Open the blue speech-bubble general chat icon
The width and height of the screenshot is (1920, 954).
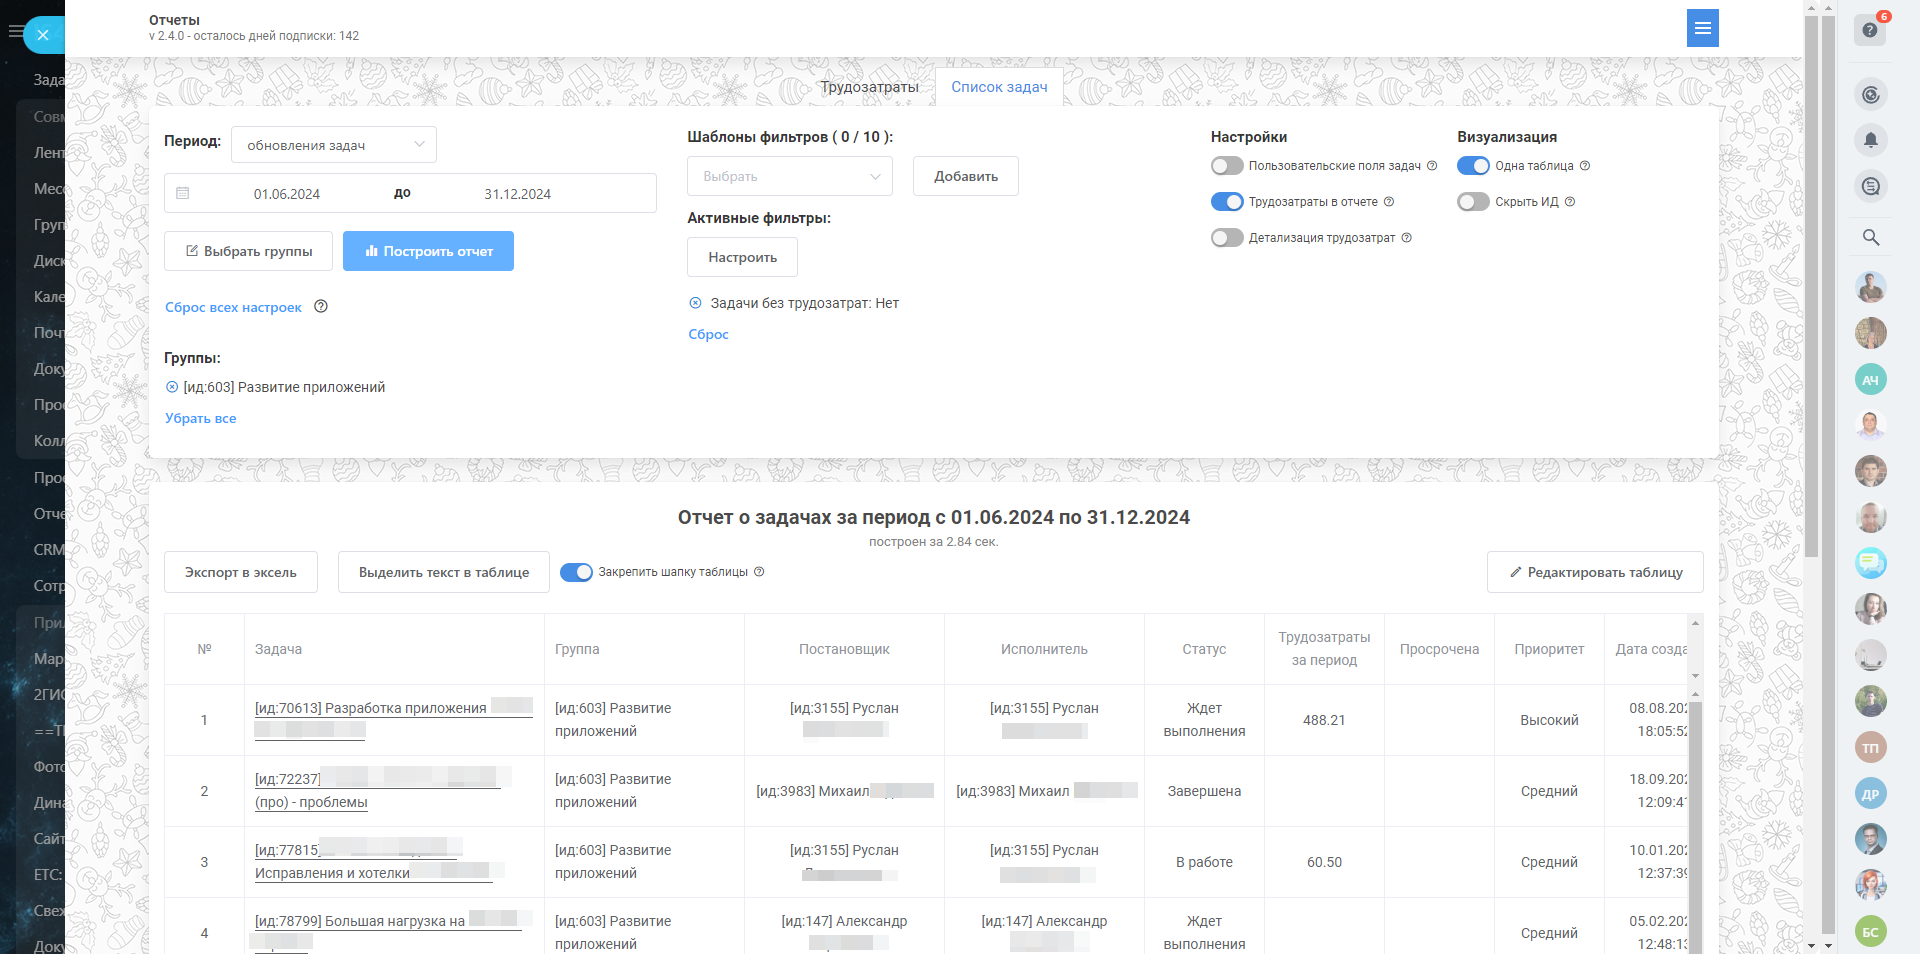(1871, 563)
